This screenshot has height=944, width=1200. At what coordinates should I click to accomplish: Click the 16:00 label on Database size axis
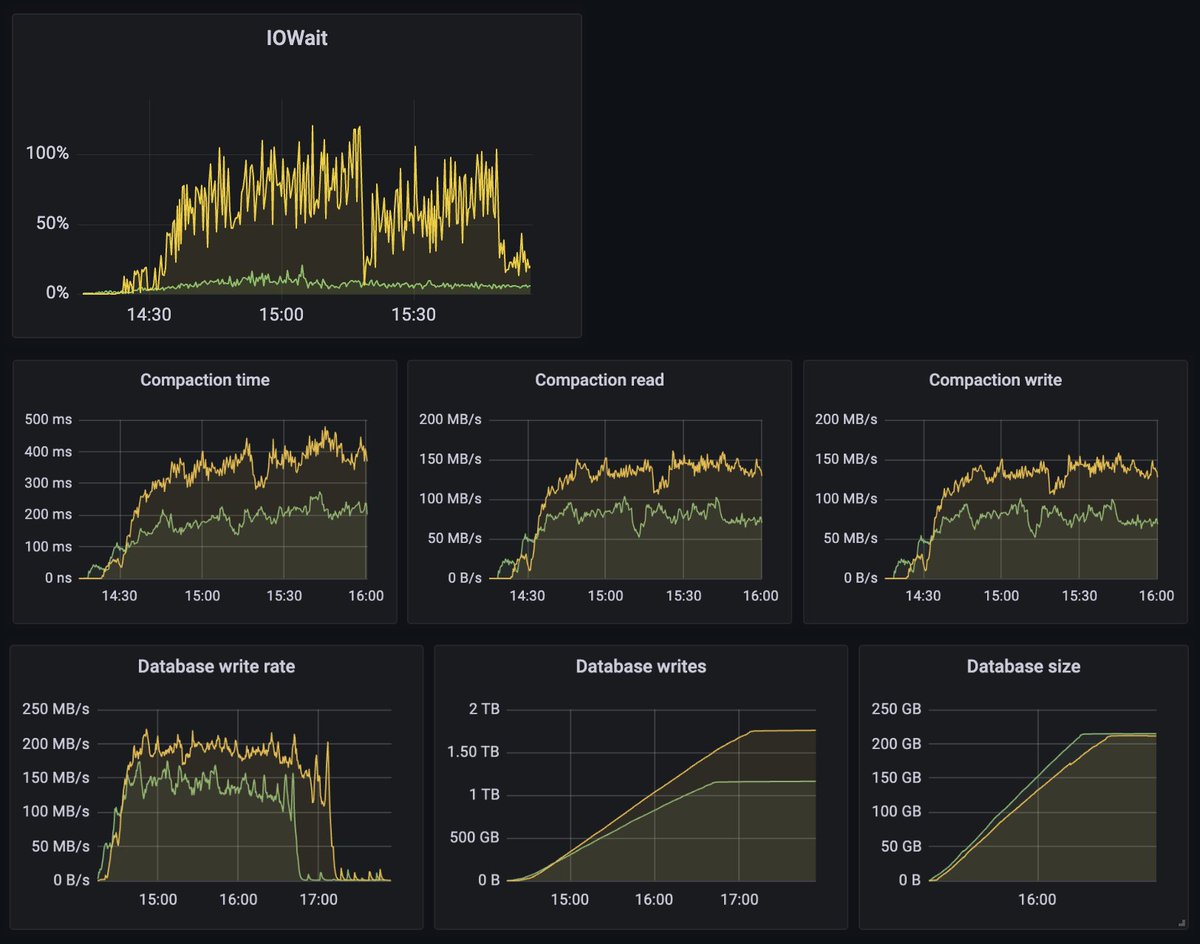click(1038, 900)
